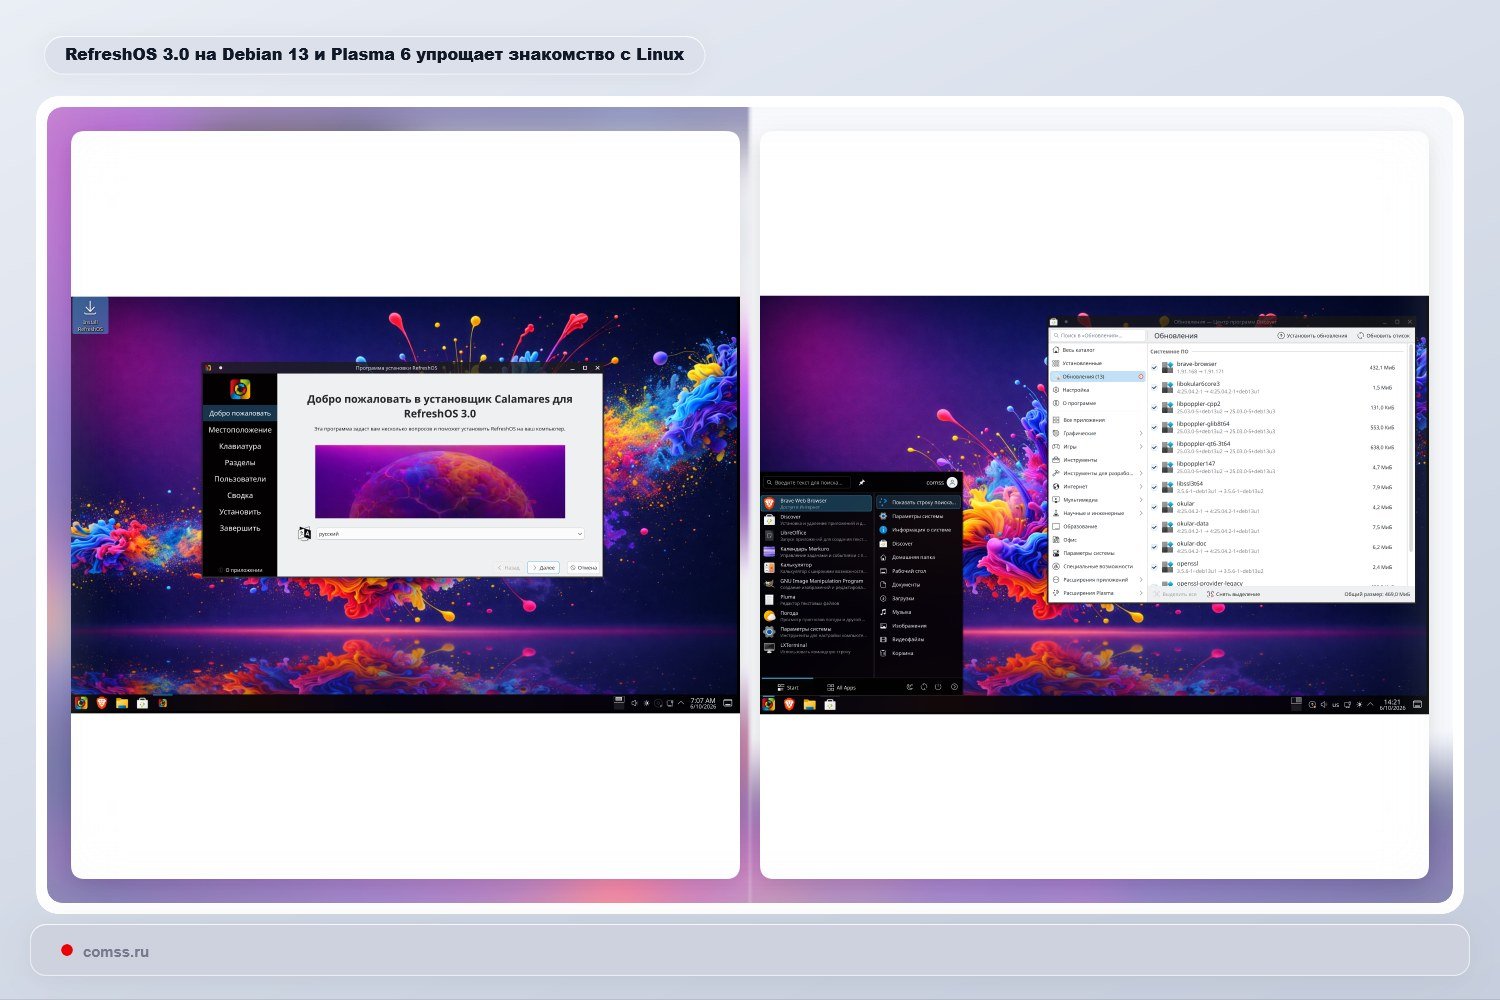The height and width of the screenshot is (1000, 1500).
Task: Switch to the All Apps tab in the start menu
Action: [x=841, y=688]
